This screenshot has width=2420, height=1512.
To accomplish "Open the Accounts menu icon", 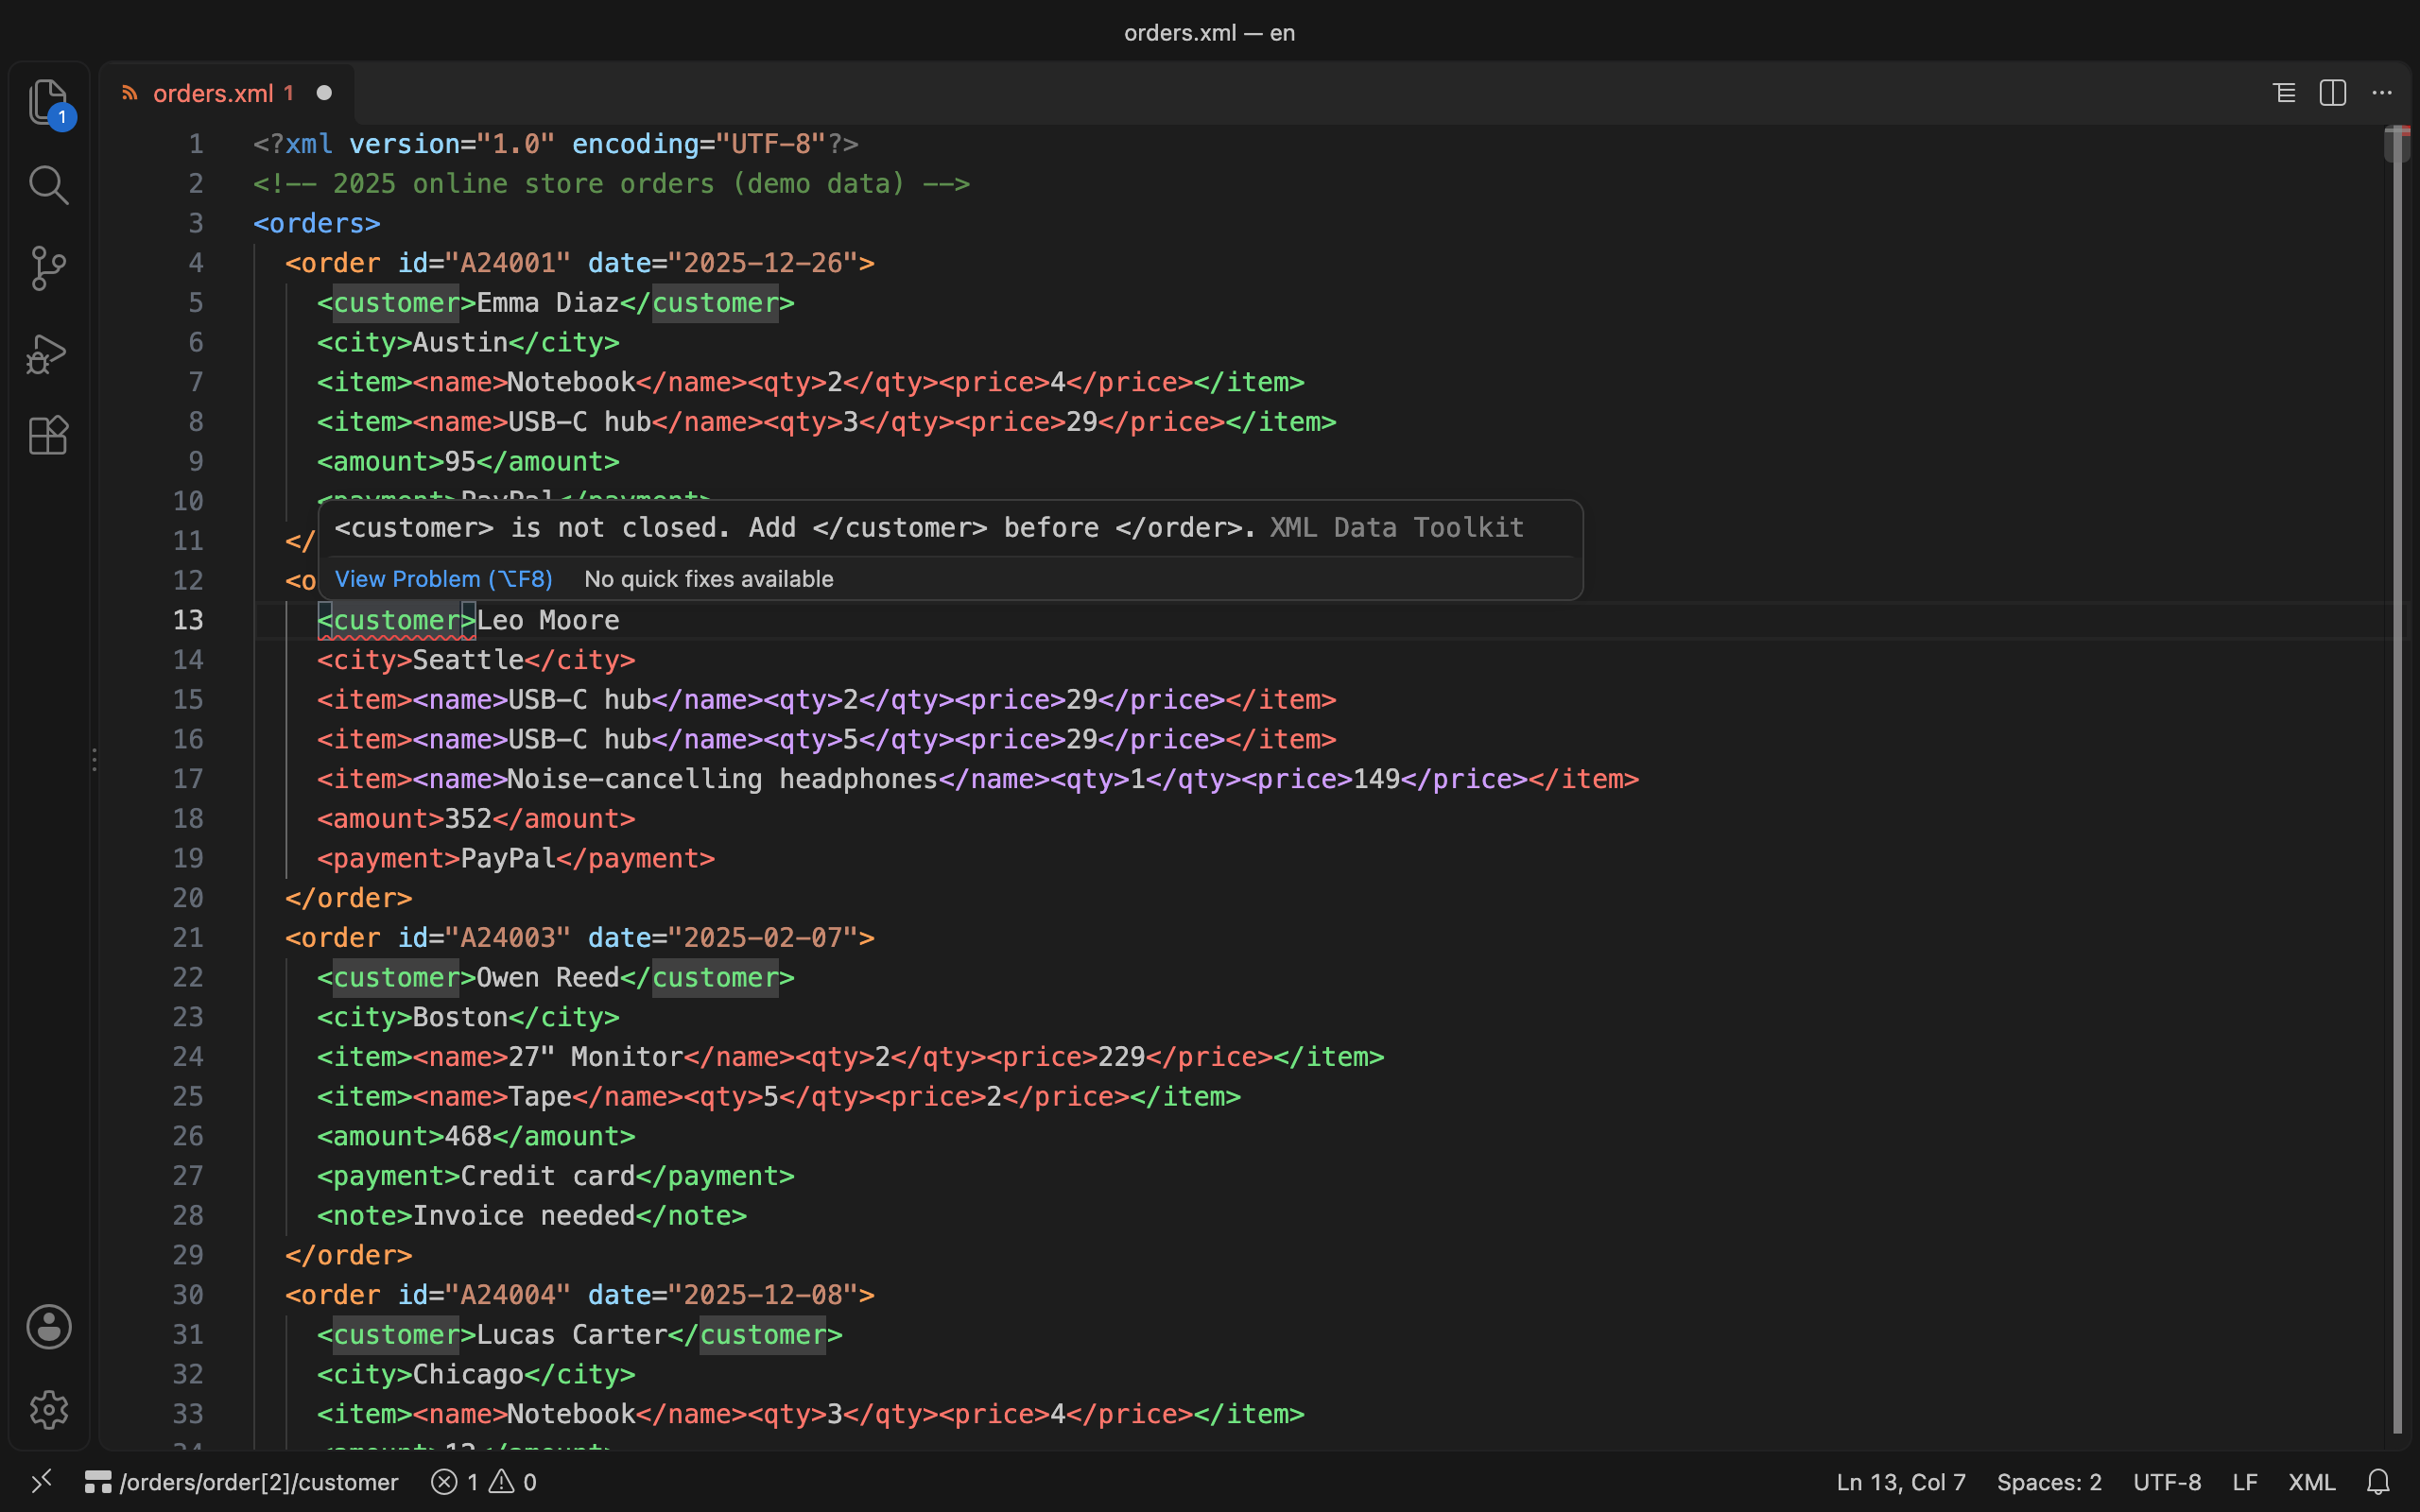I will pos(48,1326).
